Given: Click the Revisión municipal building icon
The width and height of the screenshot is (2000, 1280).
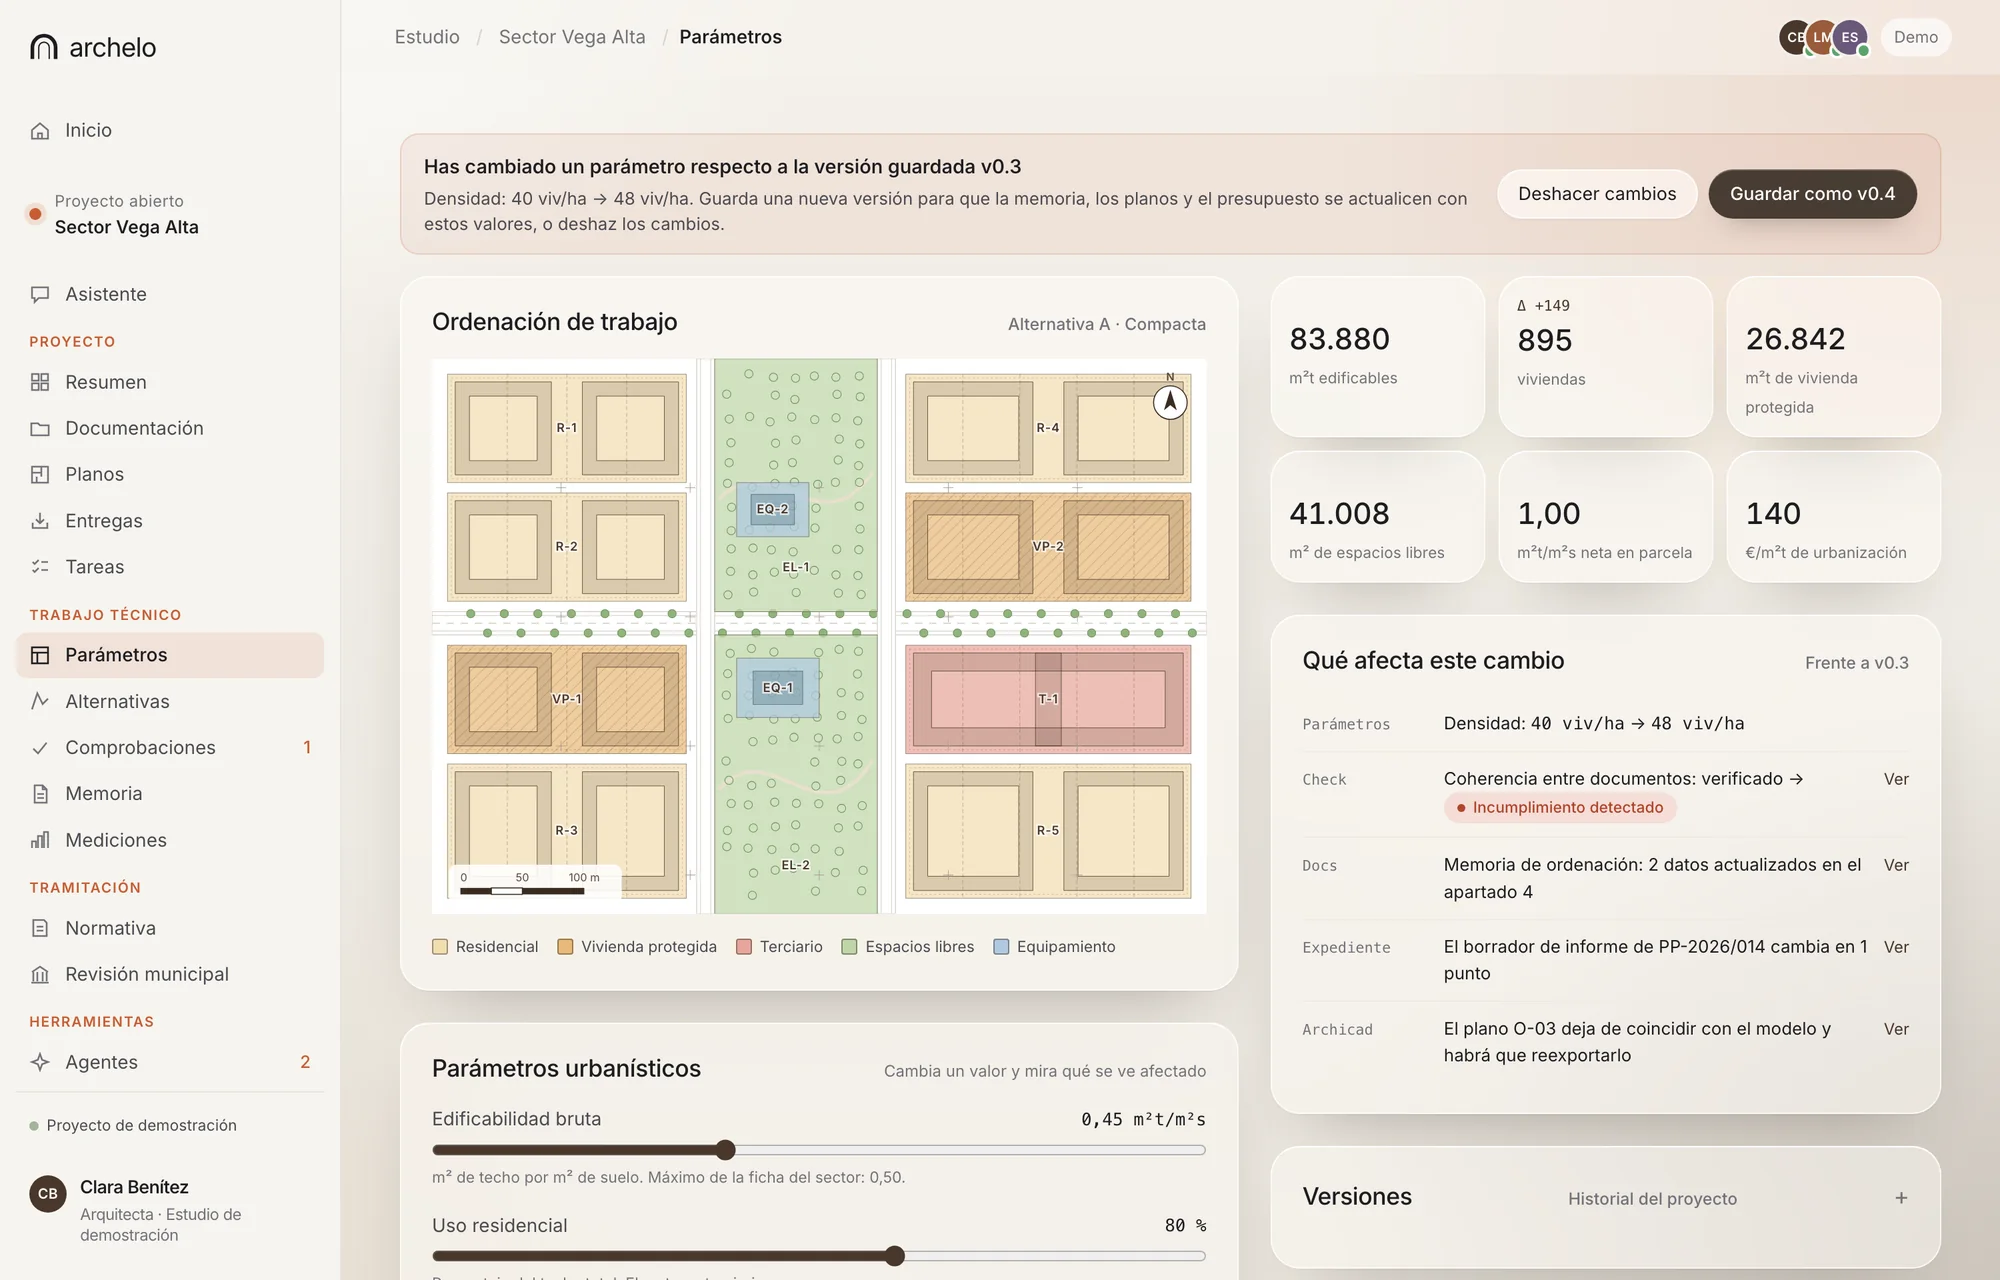Looking at the screenshot, I should click(x=40, y=975).
